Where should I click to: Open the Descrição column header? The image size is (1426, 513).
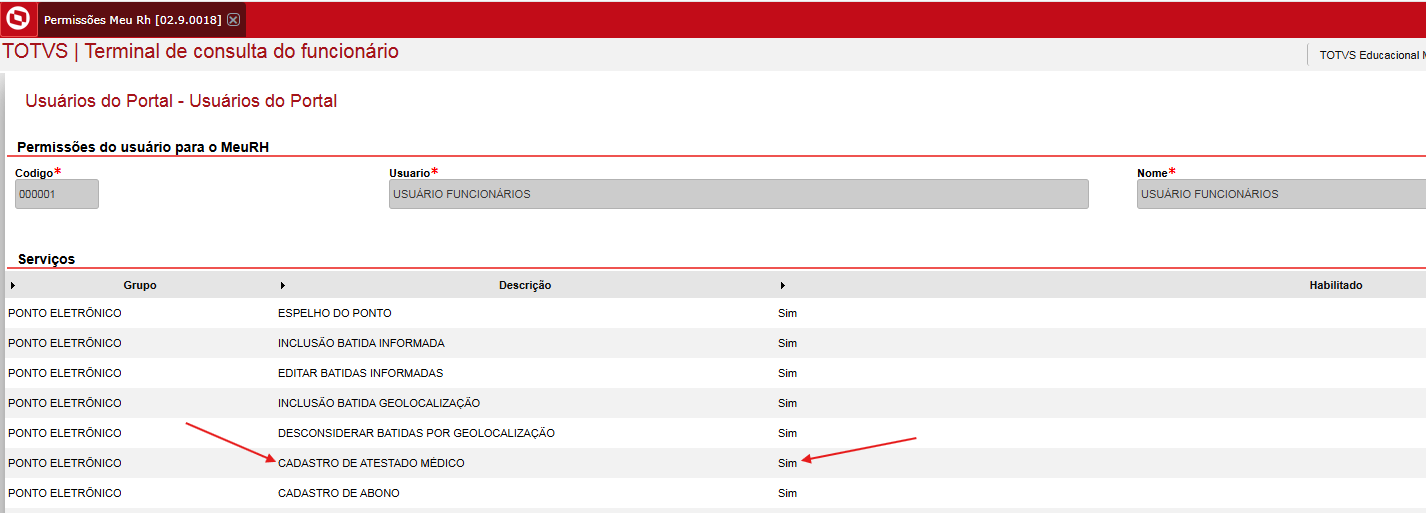tap(525, 285)
